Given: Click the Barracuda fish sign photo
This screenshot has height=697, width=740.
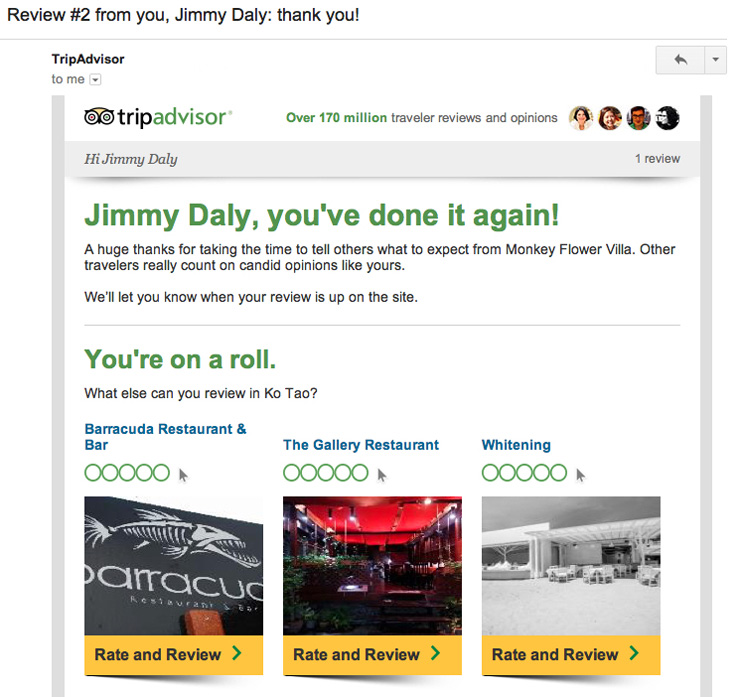Looking at the screenshot, I should [x=173, y=565].
